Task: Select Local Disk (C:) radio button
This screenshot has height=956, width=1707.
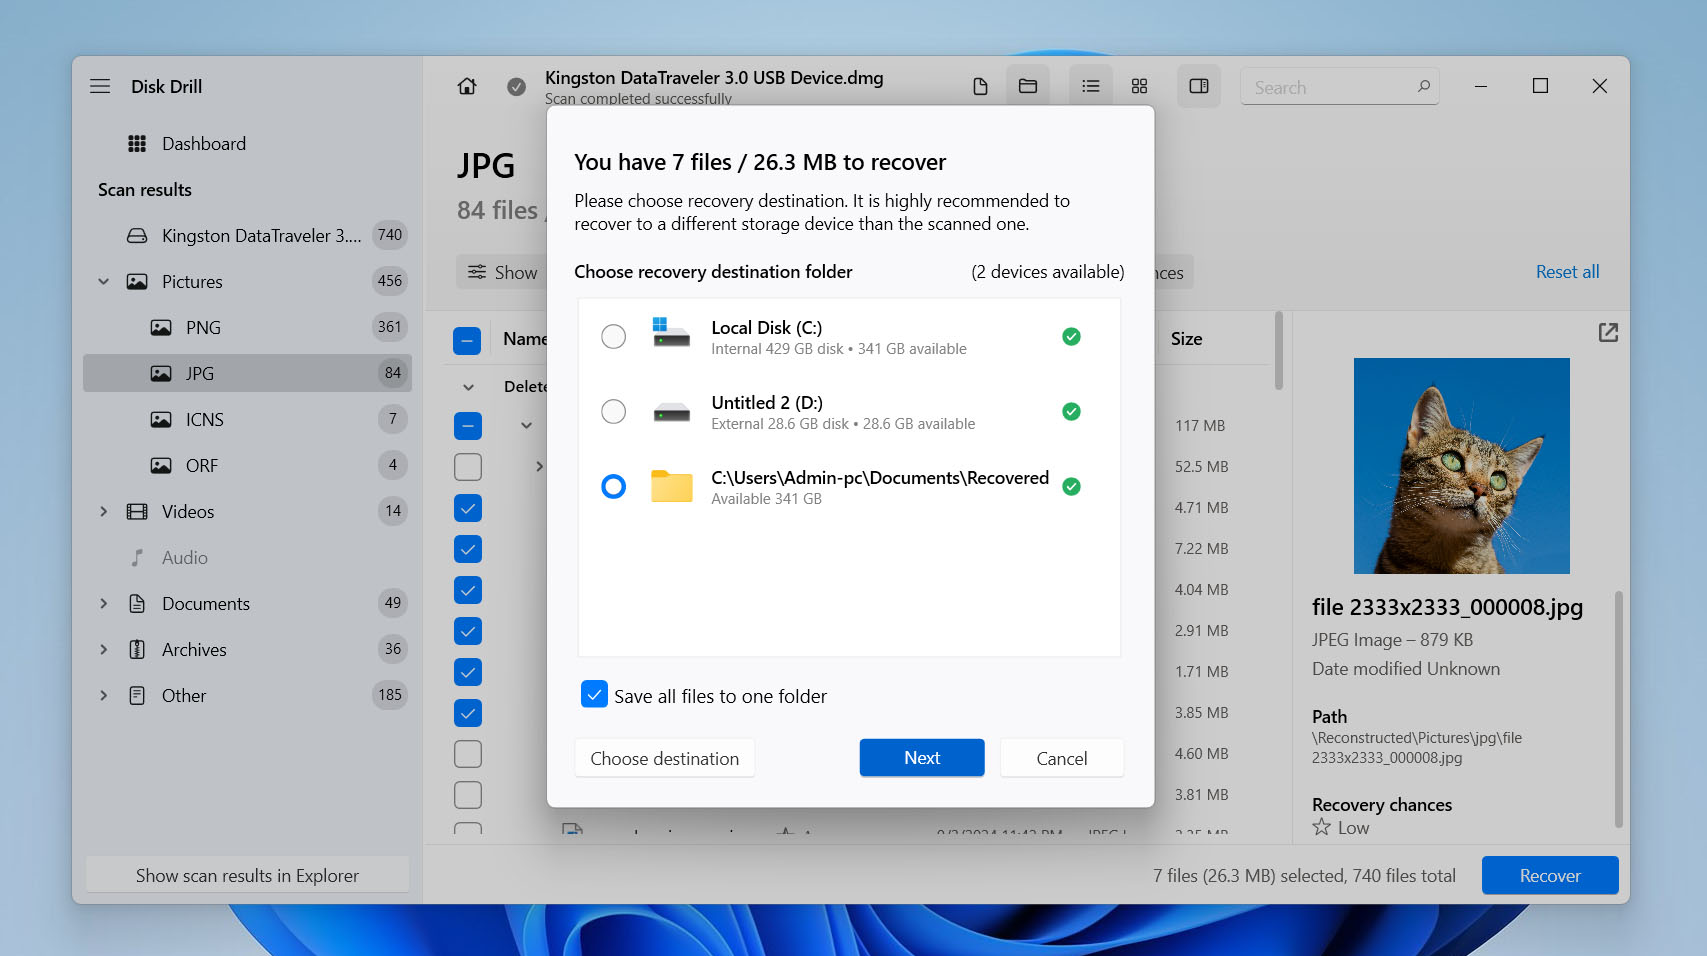Action: [x=613, y=337]
